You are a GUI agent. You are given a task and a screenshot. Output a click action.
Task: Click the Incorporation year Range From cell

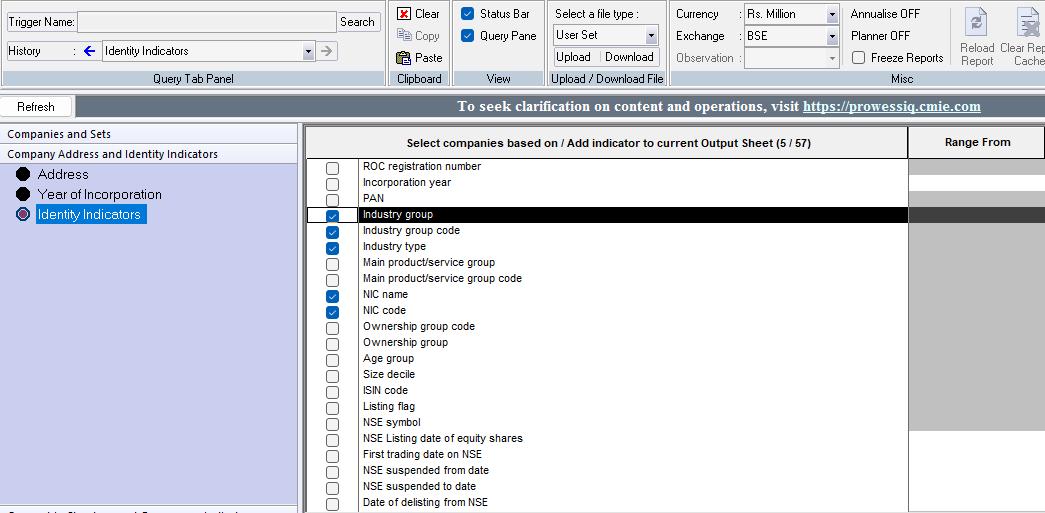[x=976, y=183]
